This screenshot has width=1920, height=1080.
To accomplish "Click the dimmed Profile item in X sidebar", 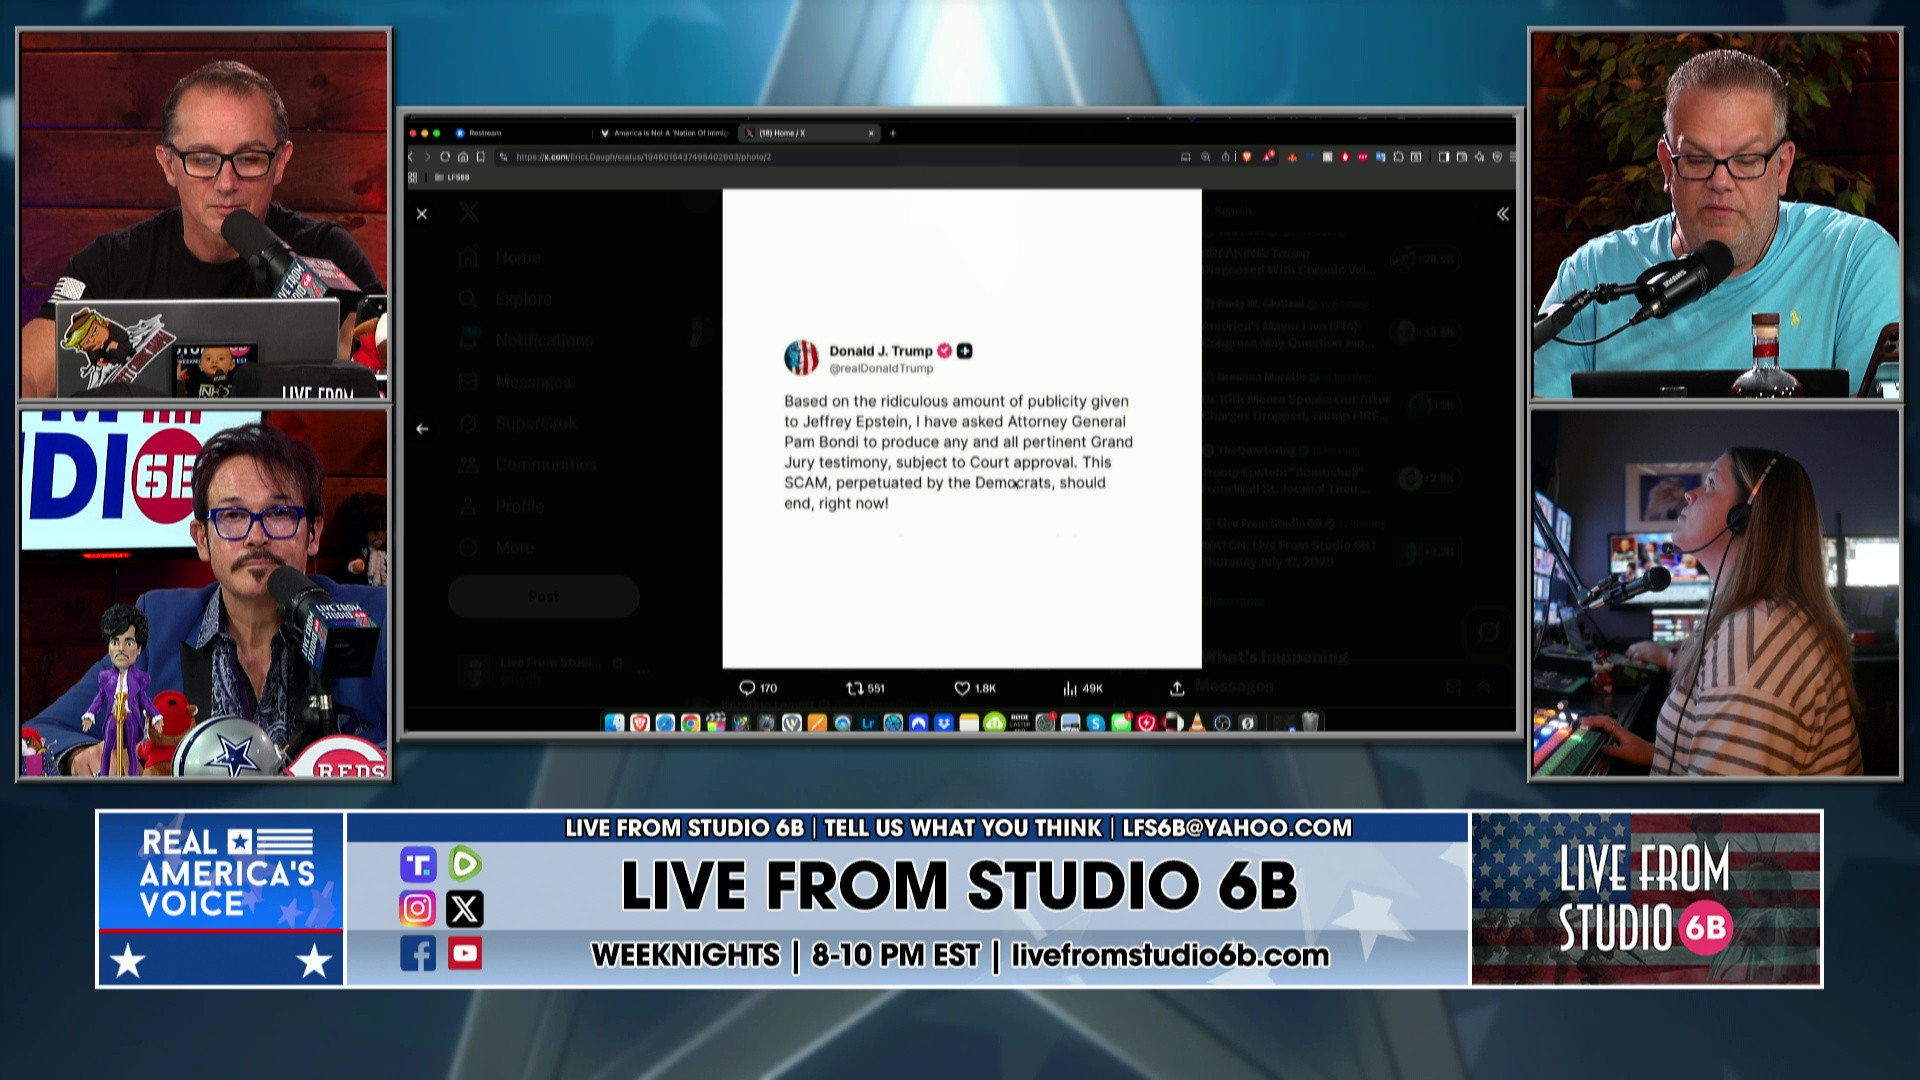I will click(502, 506).
